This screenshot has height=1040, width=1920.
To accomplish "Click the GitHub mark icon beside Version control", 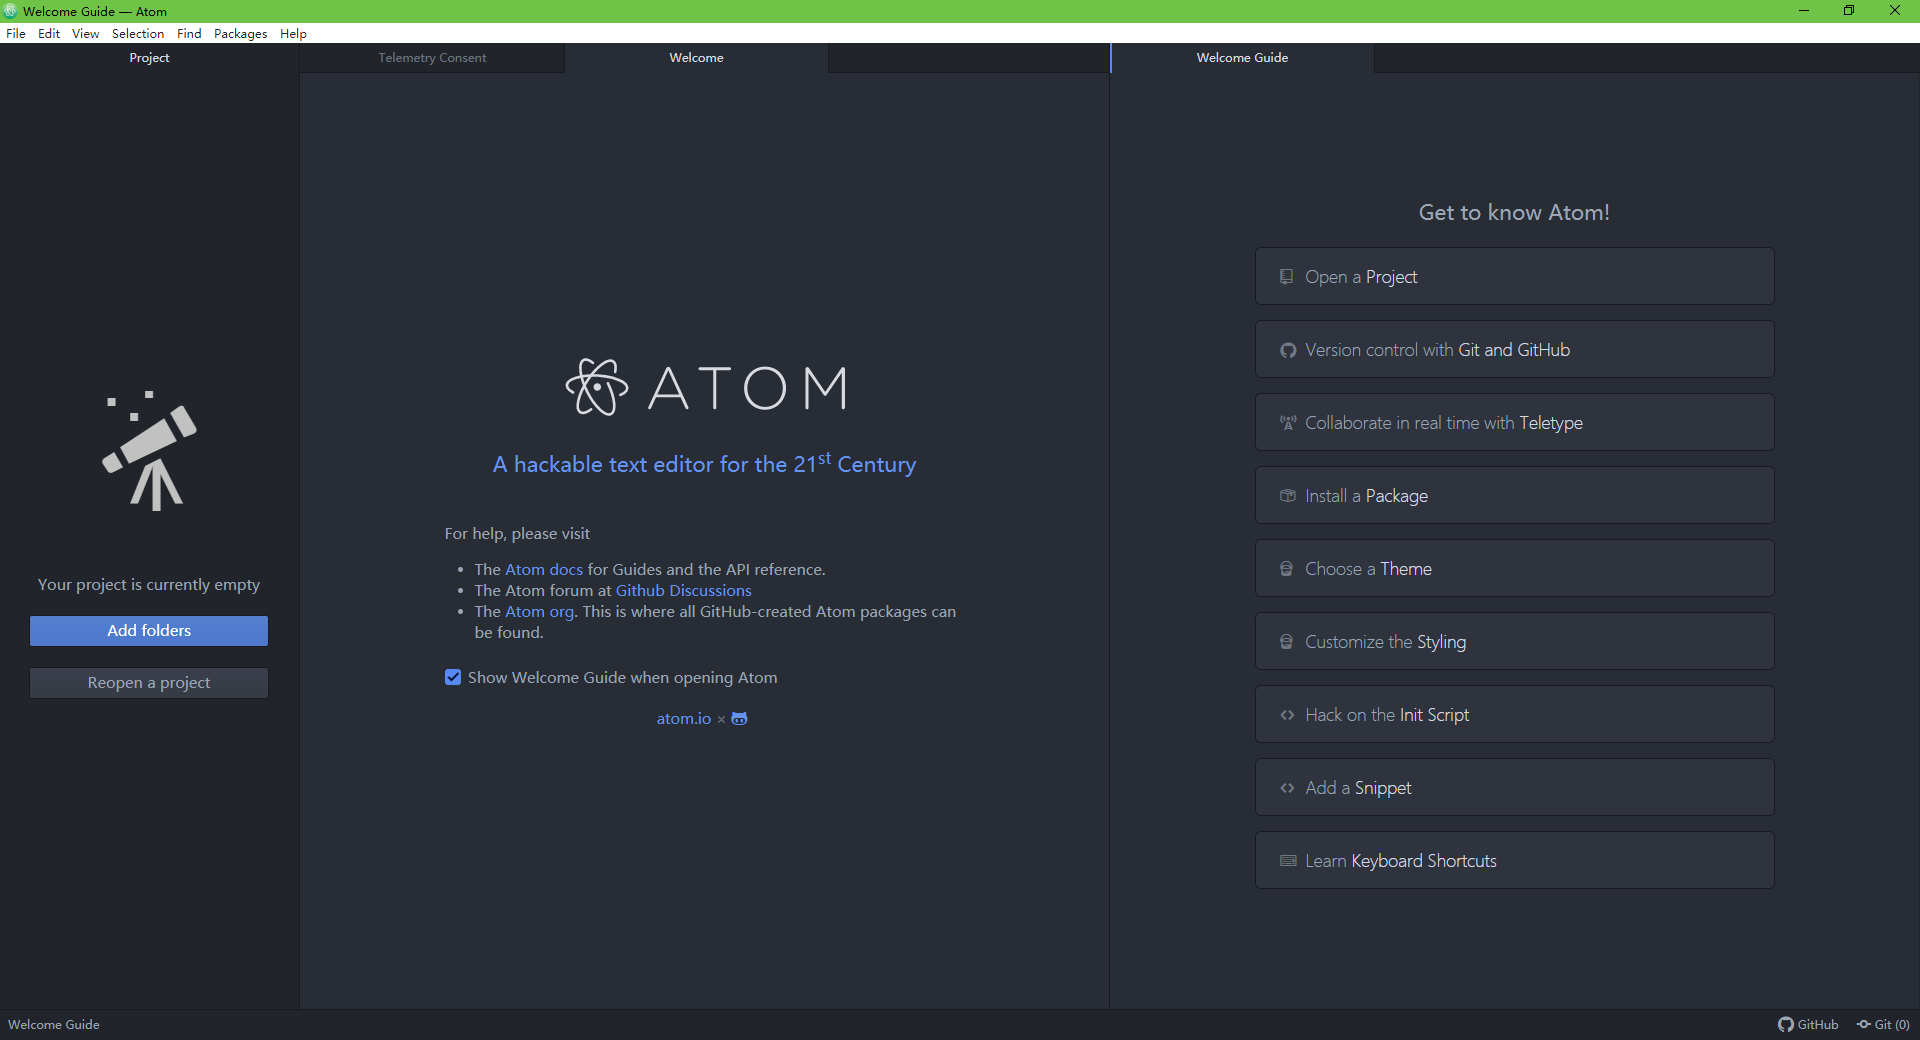I will pyautogui.click(x=1288, y=350).
